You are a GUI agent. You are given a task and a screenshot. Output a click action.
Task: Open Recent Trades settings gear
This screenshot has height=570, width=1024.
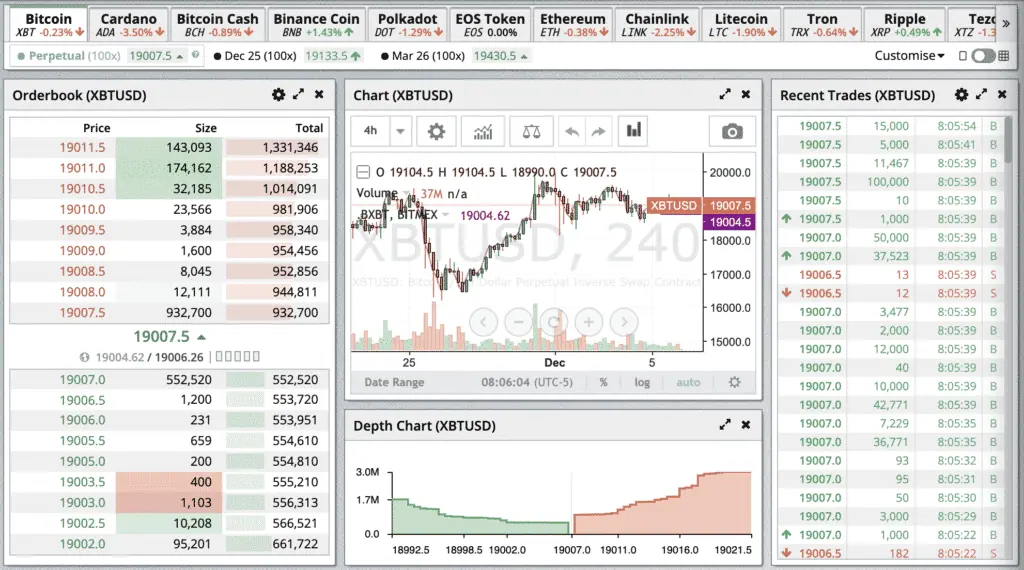click(x=961, y=95)
